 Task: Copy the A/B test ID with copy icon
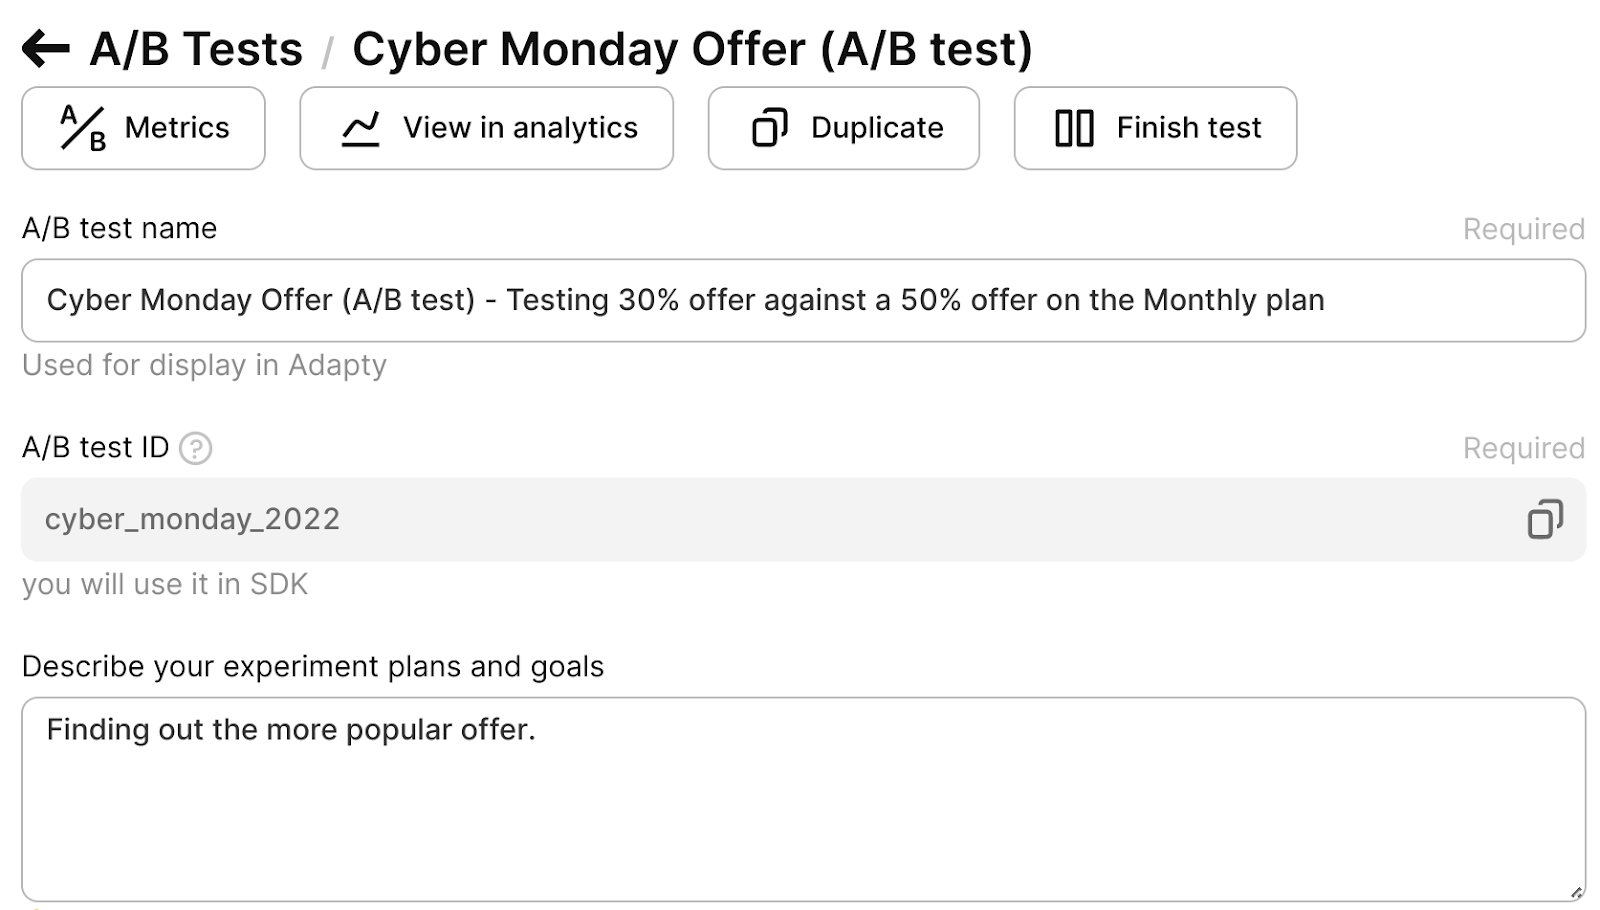1545,519
